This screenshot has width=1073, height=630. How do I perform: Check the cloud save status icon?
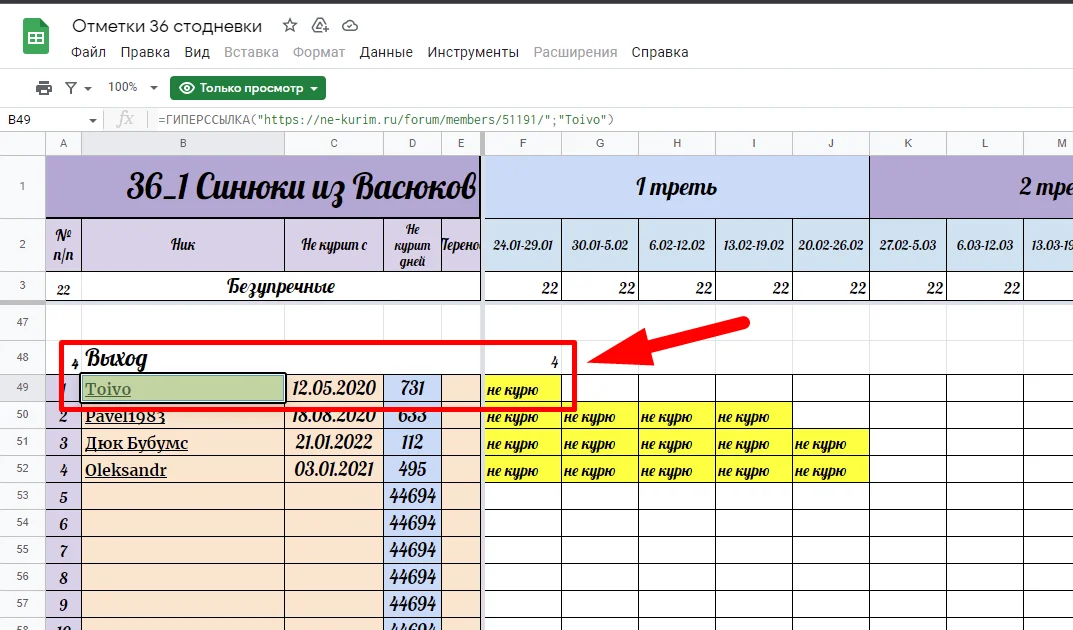point(350,25)
